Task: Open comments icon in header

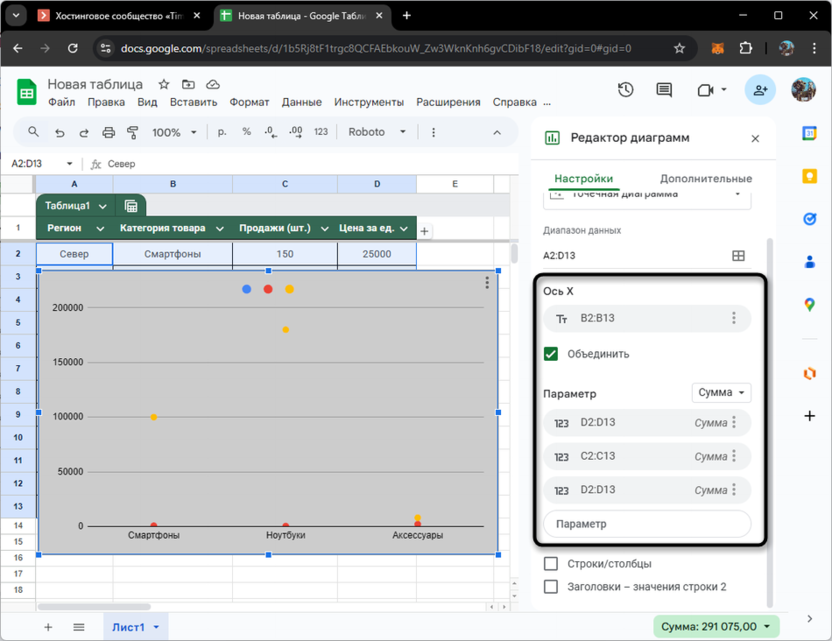Action: [x=664, y=90]
